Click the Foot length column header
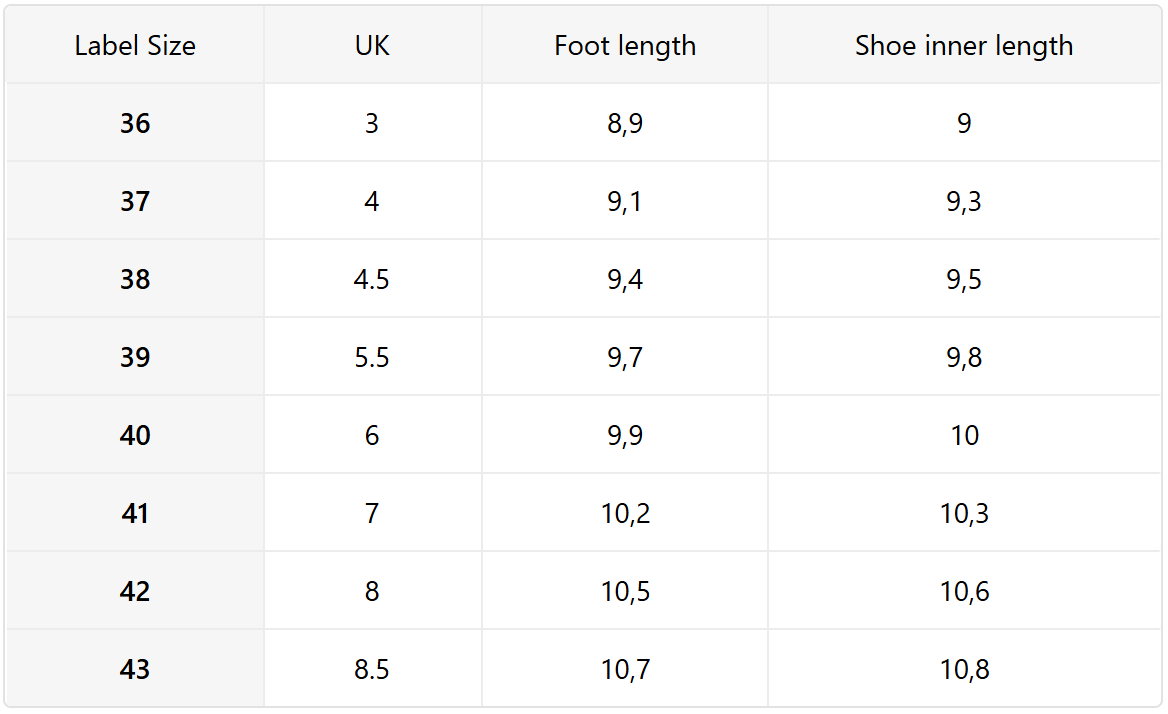 pos(625,46)
